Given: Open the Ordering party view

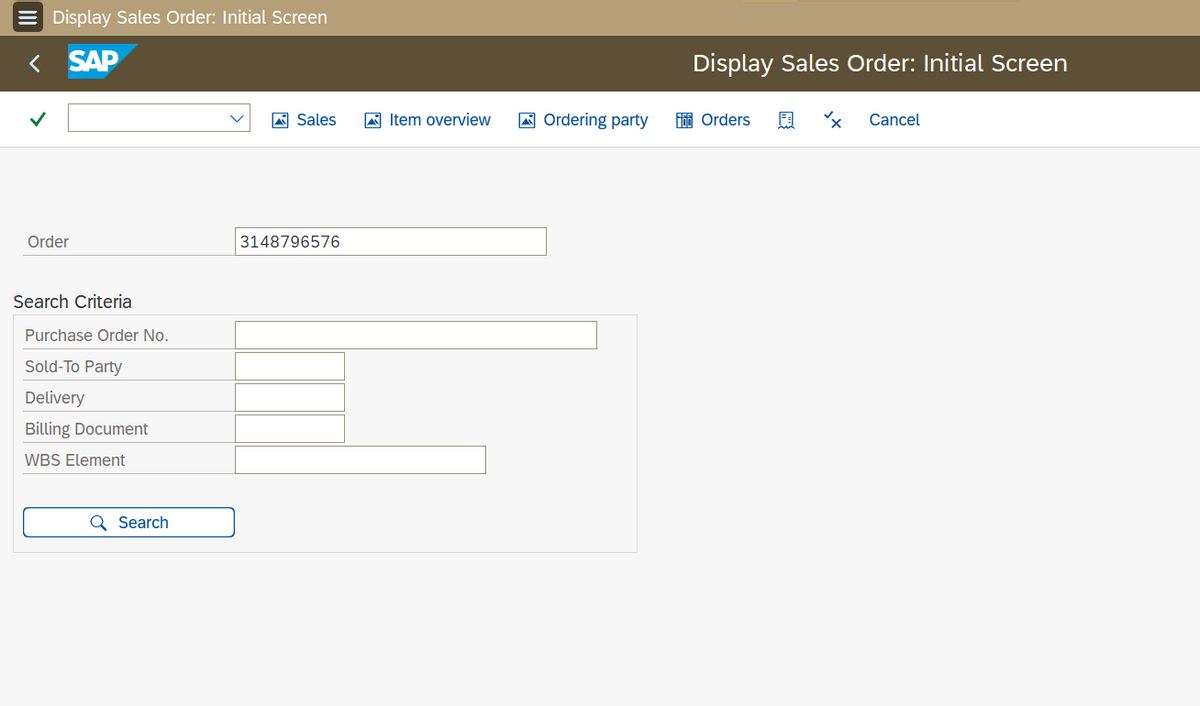Looking at the screenshot, I should point(583,120).
